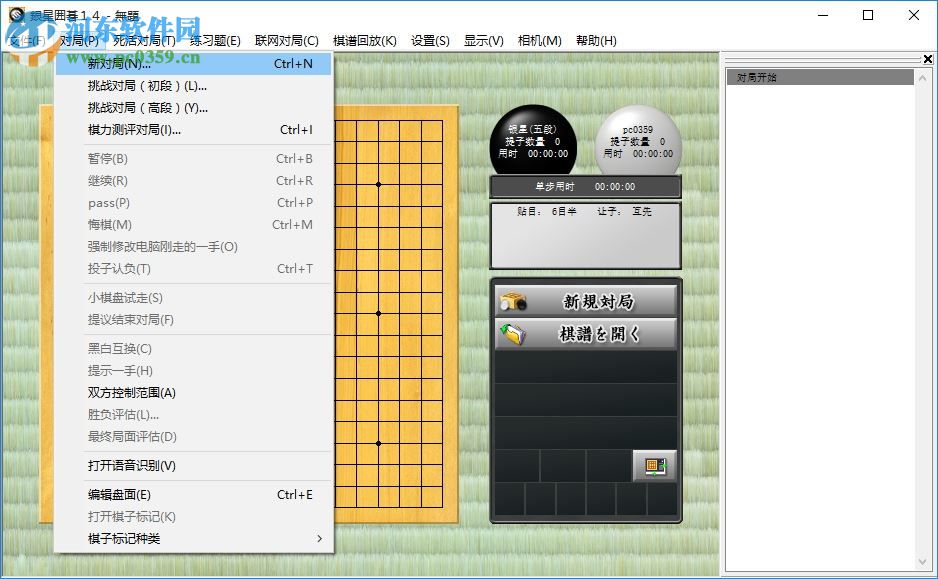
Task: Open the 帮助(H) menu
Action: 594,41
